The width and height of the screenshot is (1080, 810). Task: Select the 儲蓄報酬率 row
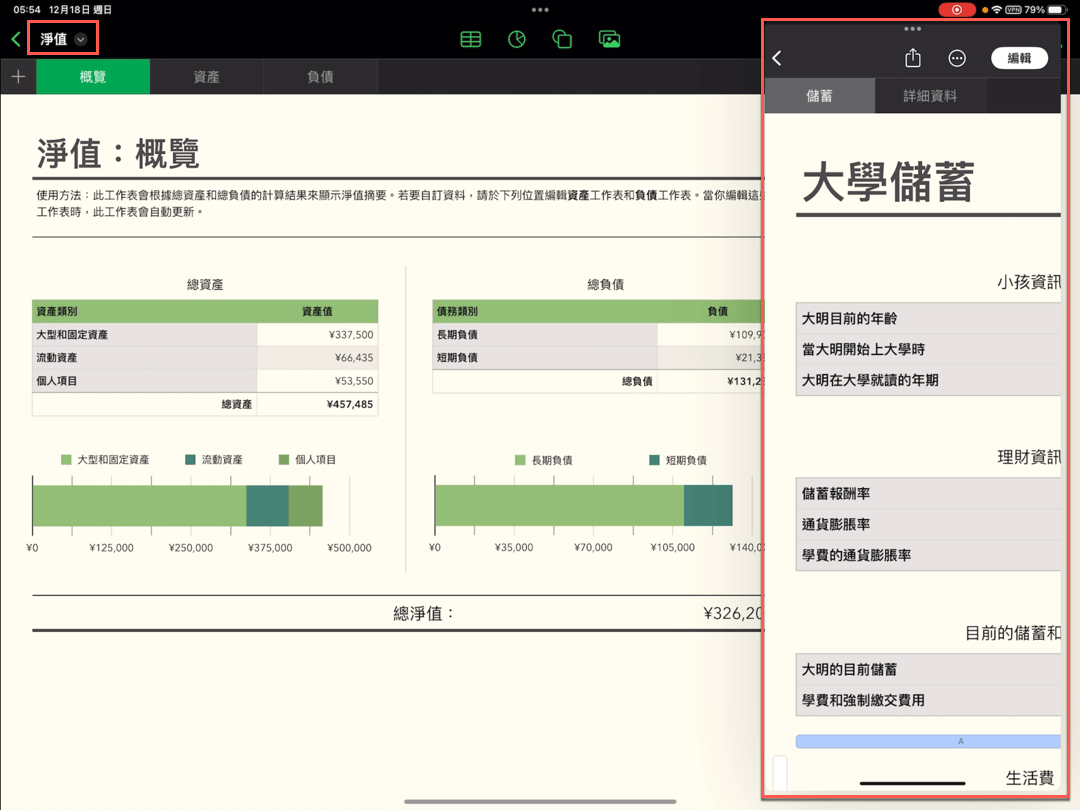[x=928, y=494]
